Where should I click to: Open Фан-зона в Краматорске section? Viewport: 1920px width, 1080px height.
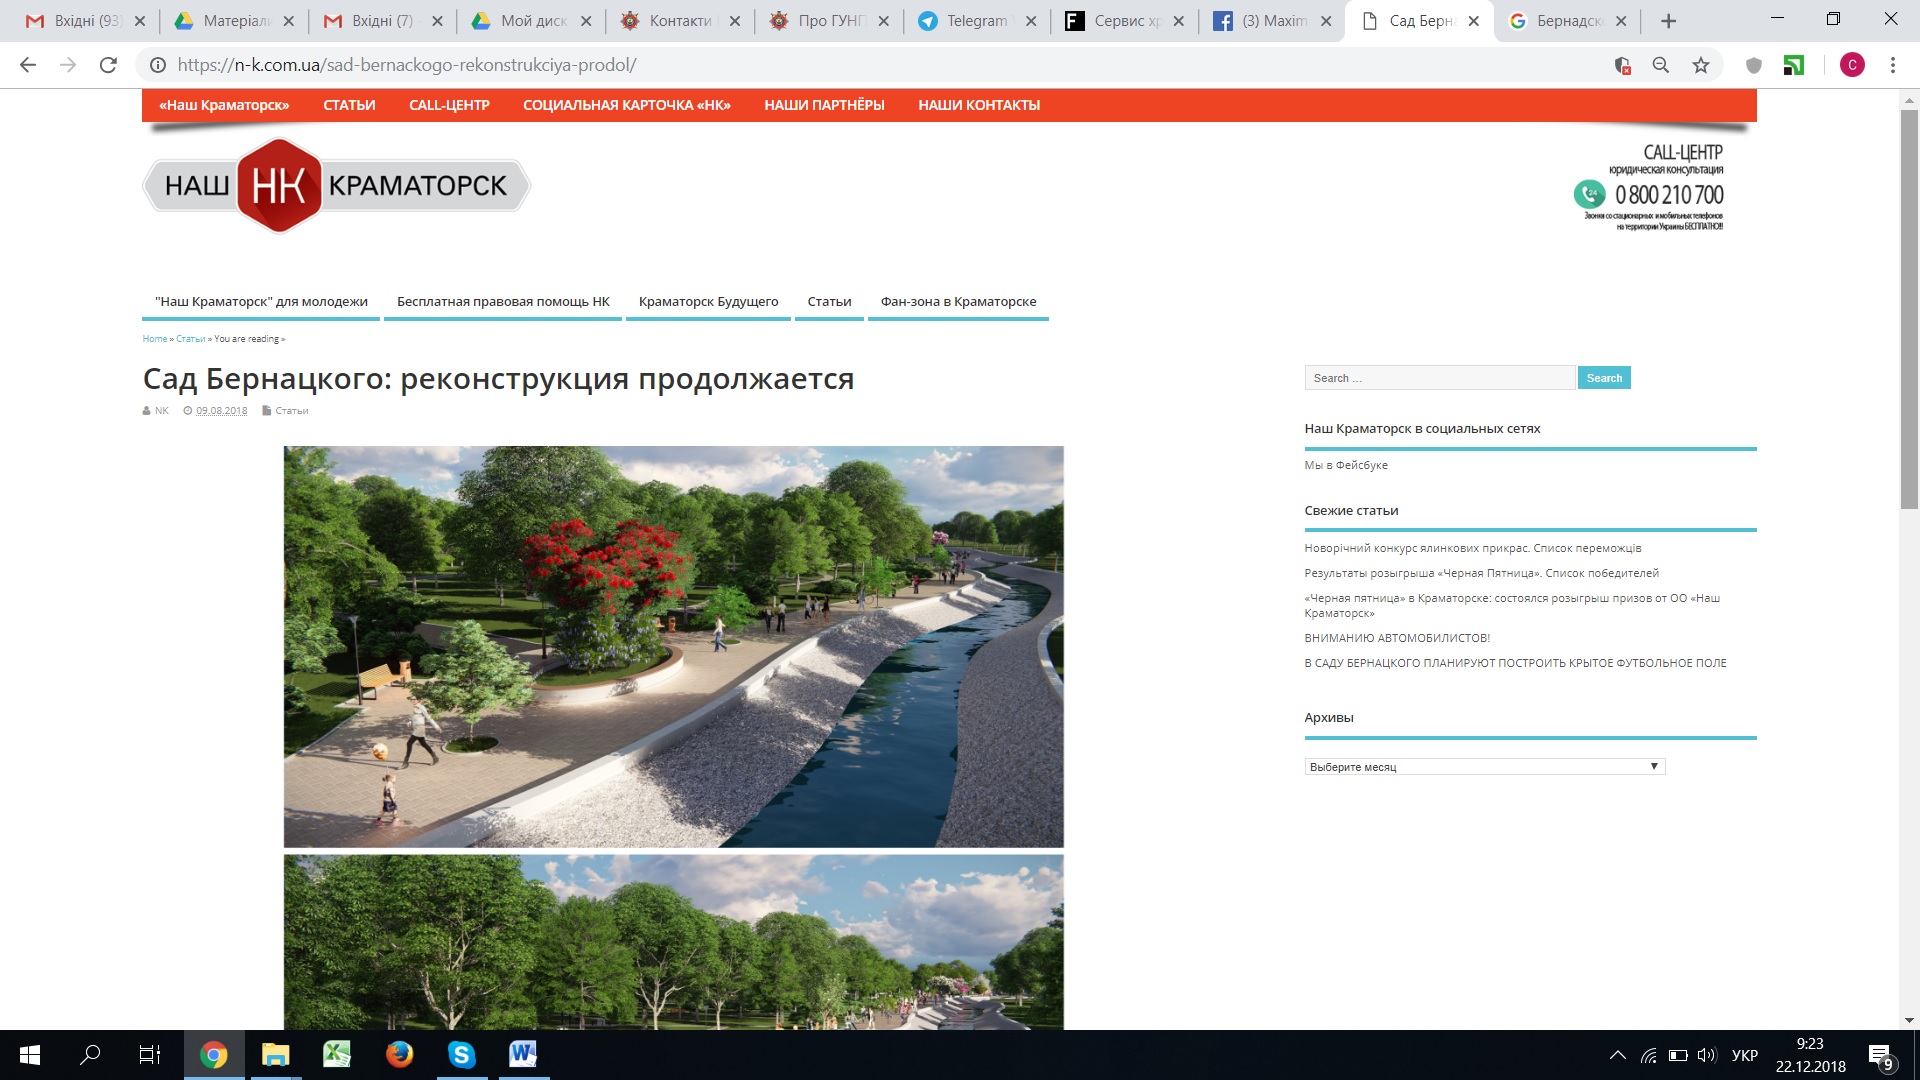(x=958, y=302)
